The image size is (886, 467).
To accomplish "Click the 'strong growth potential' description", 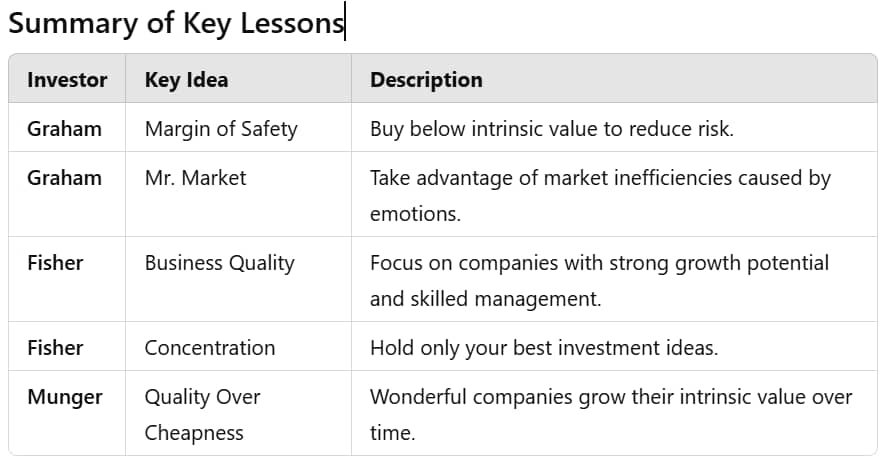I will (x=599, y=281).
